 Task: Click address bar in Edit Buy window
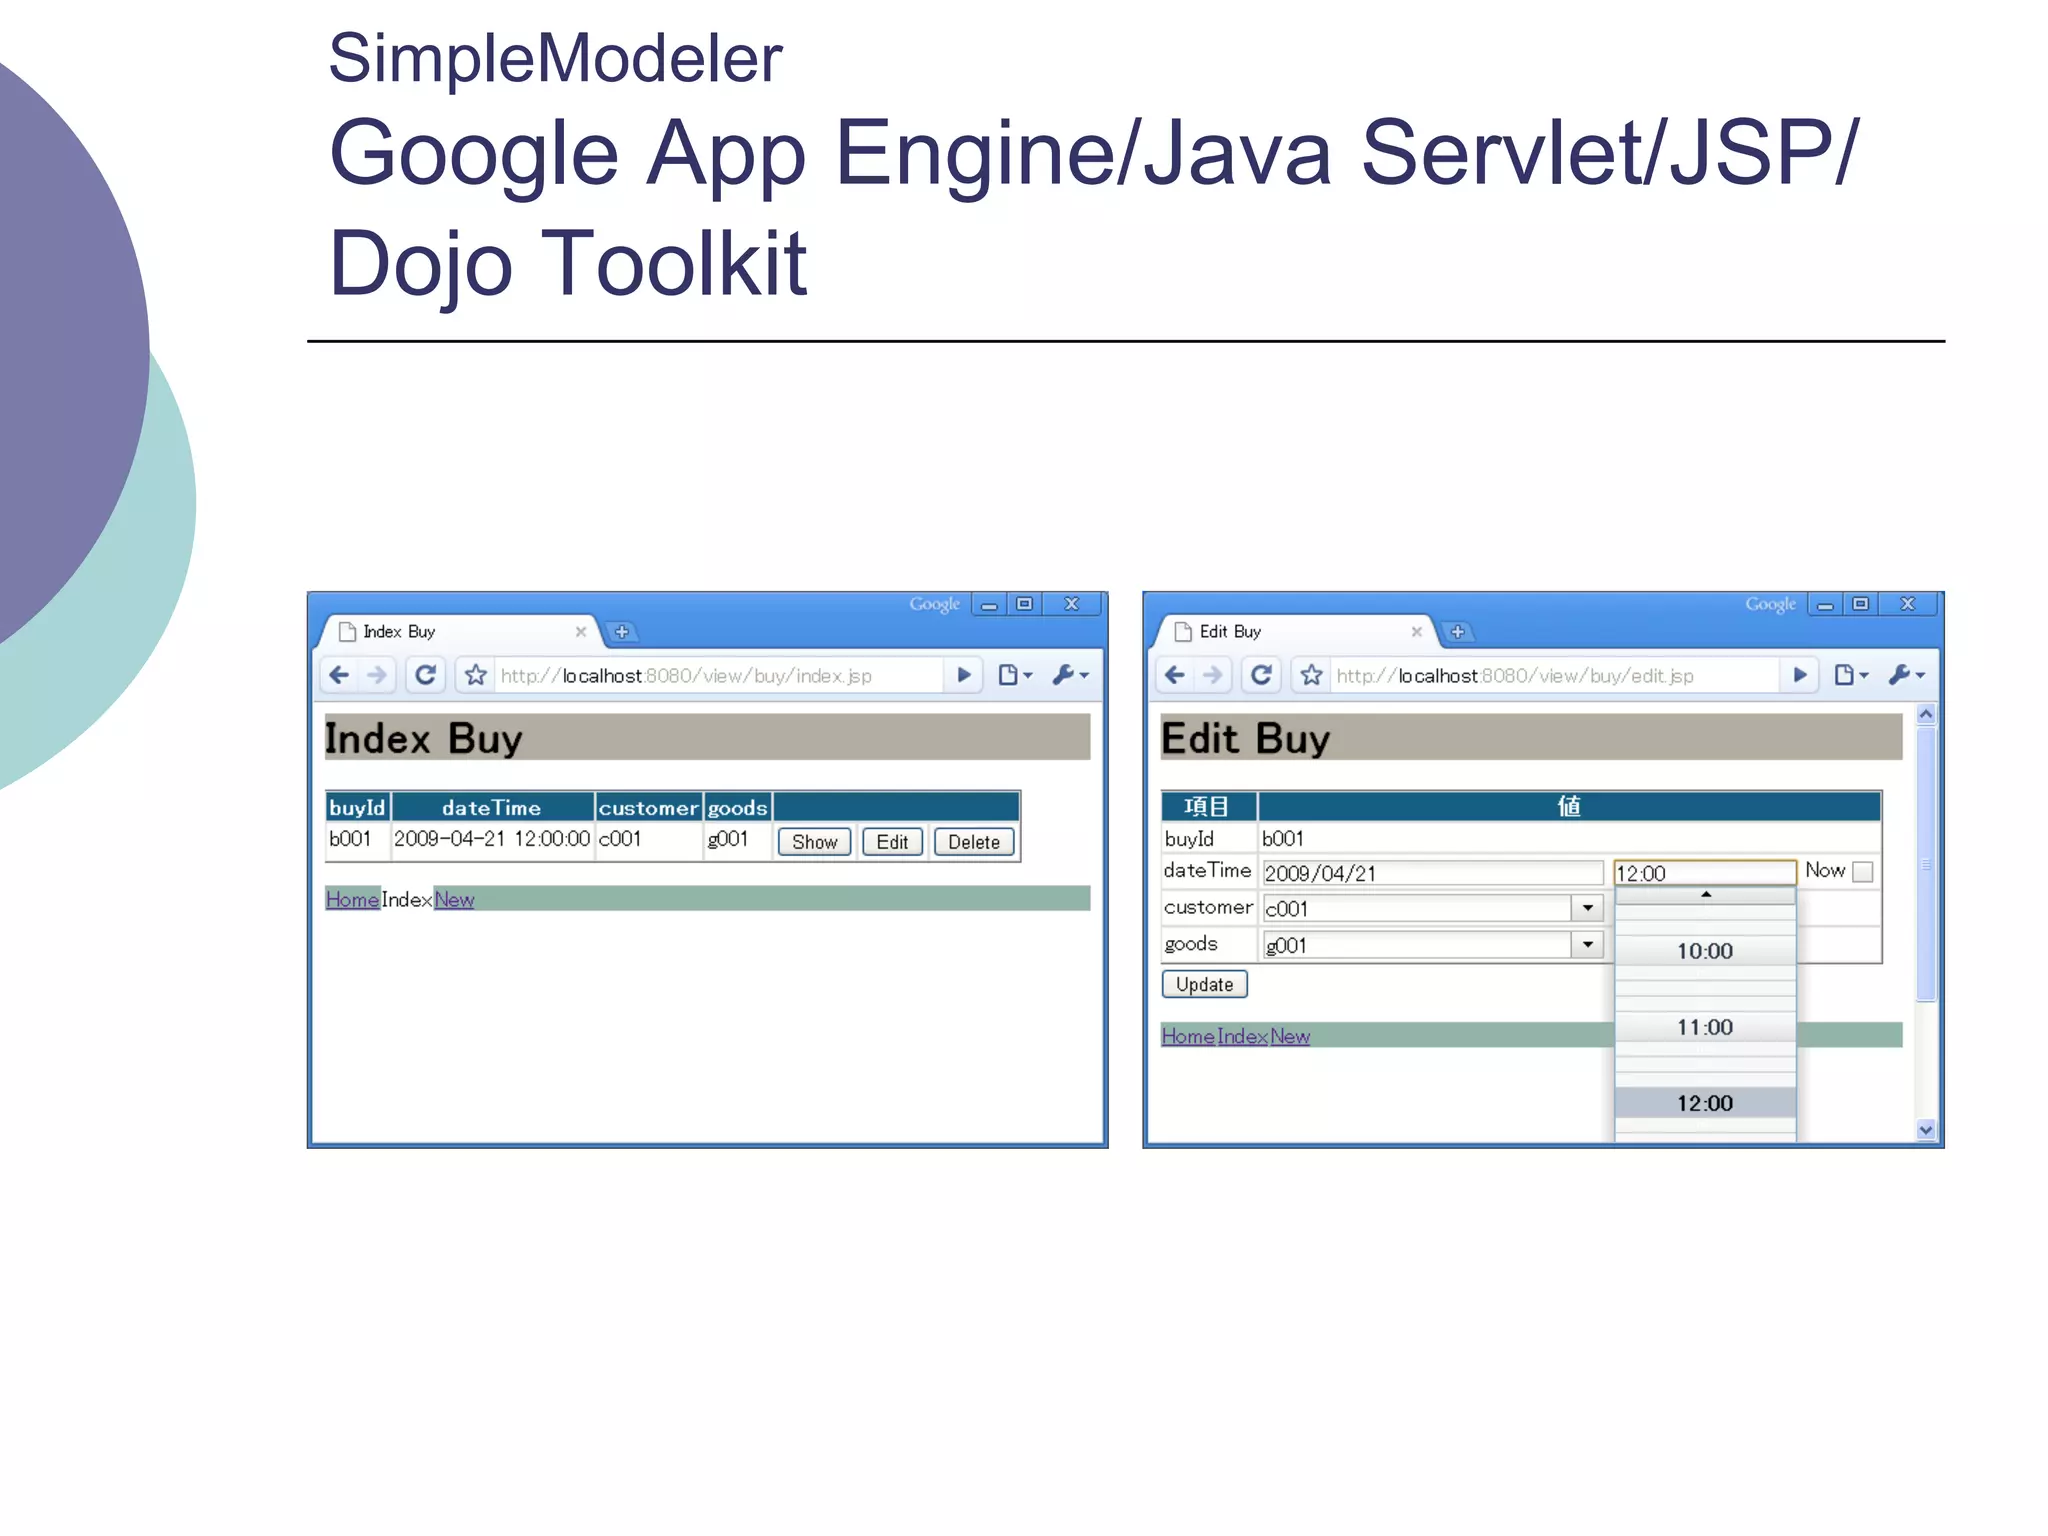1554,675
